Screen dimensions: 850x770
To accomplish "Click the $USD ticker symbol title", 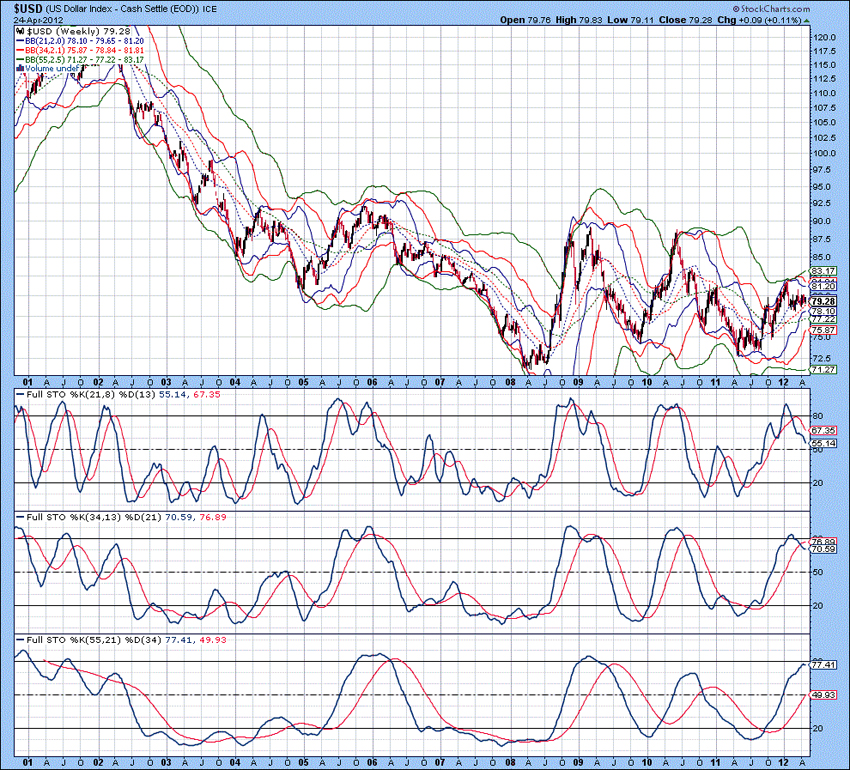I will click(x=27, y=8).
